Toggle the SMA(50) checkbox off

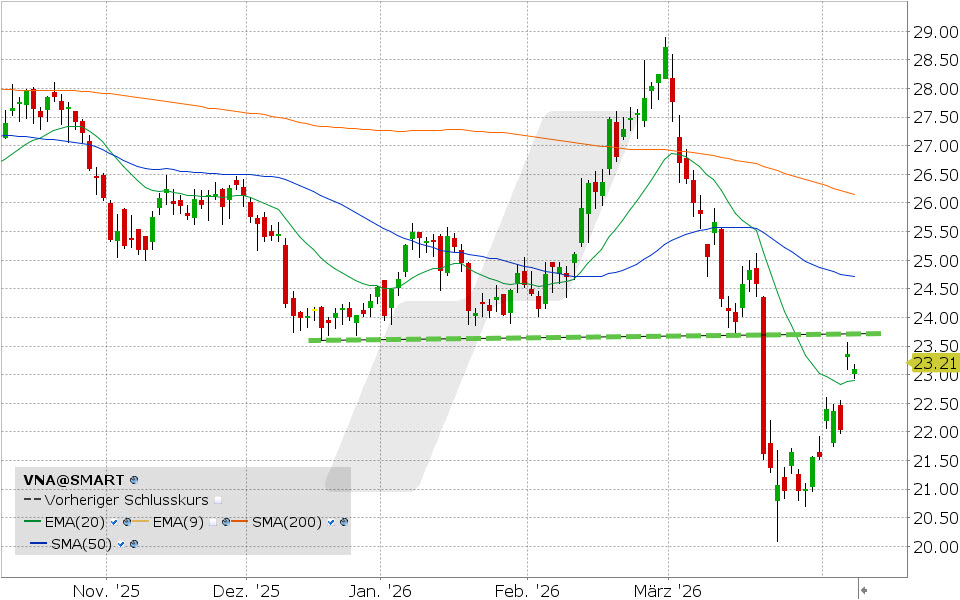tap(122, 544)
